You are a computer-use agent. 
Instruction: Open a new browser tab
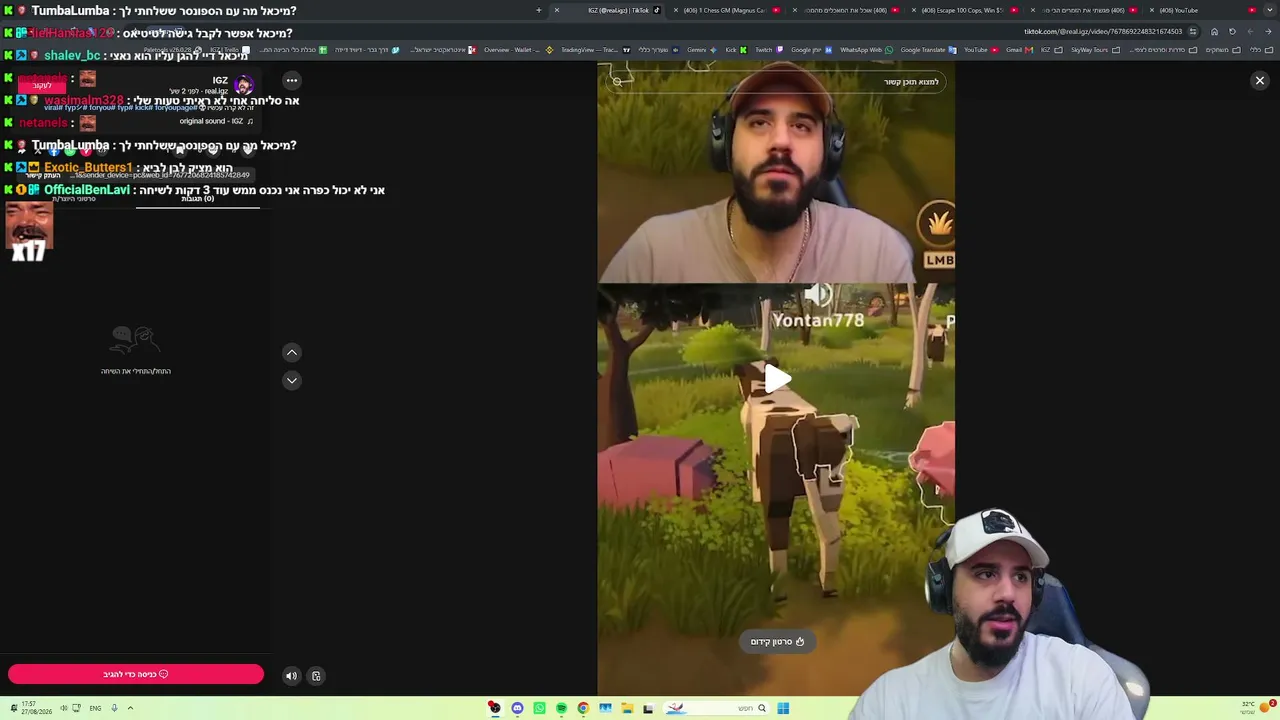[x=539, y=10]
